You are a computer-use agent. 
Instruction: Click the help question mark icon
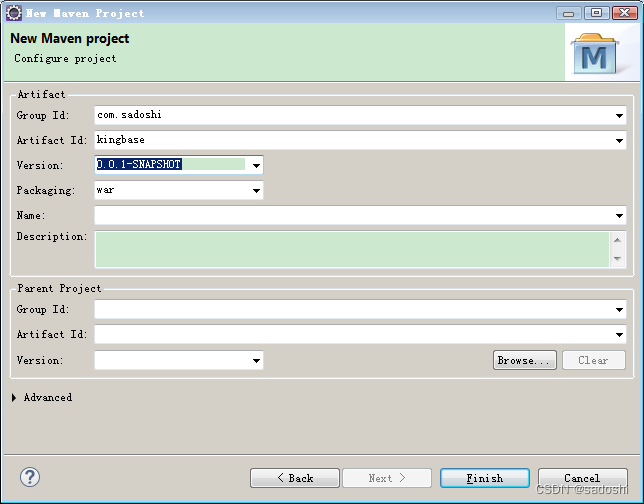click(30, 477)
